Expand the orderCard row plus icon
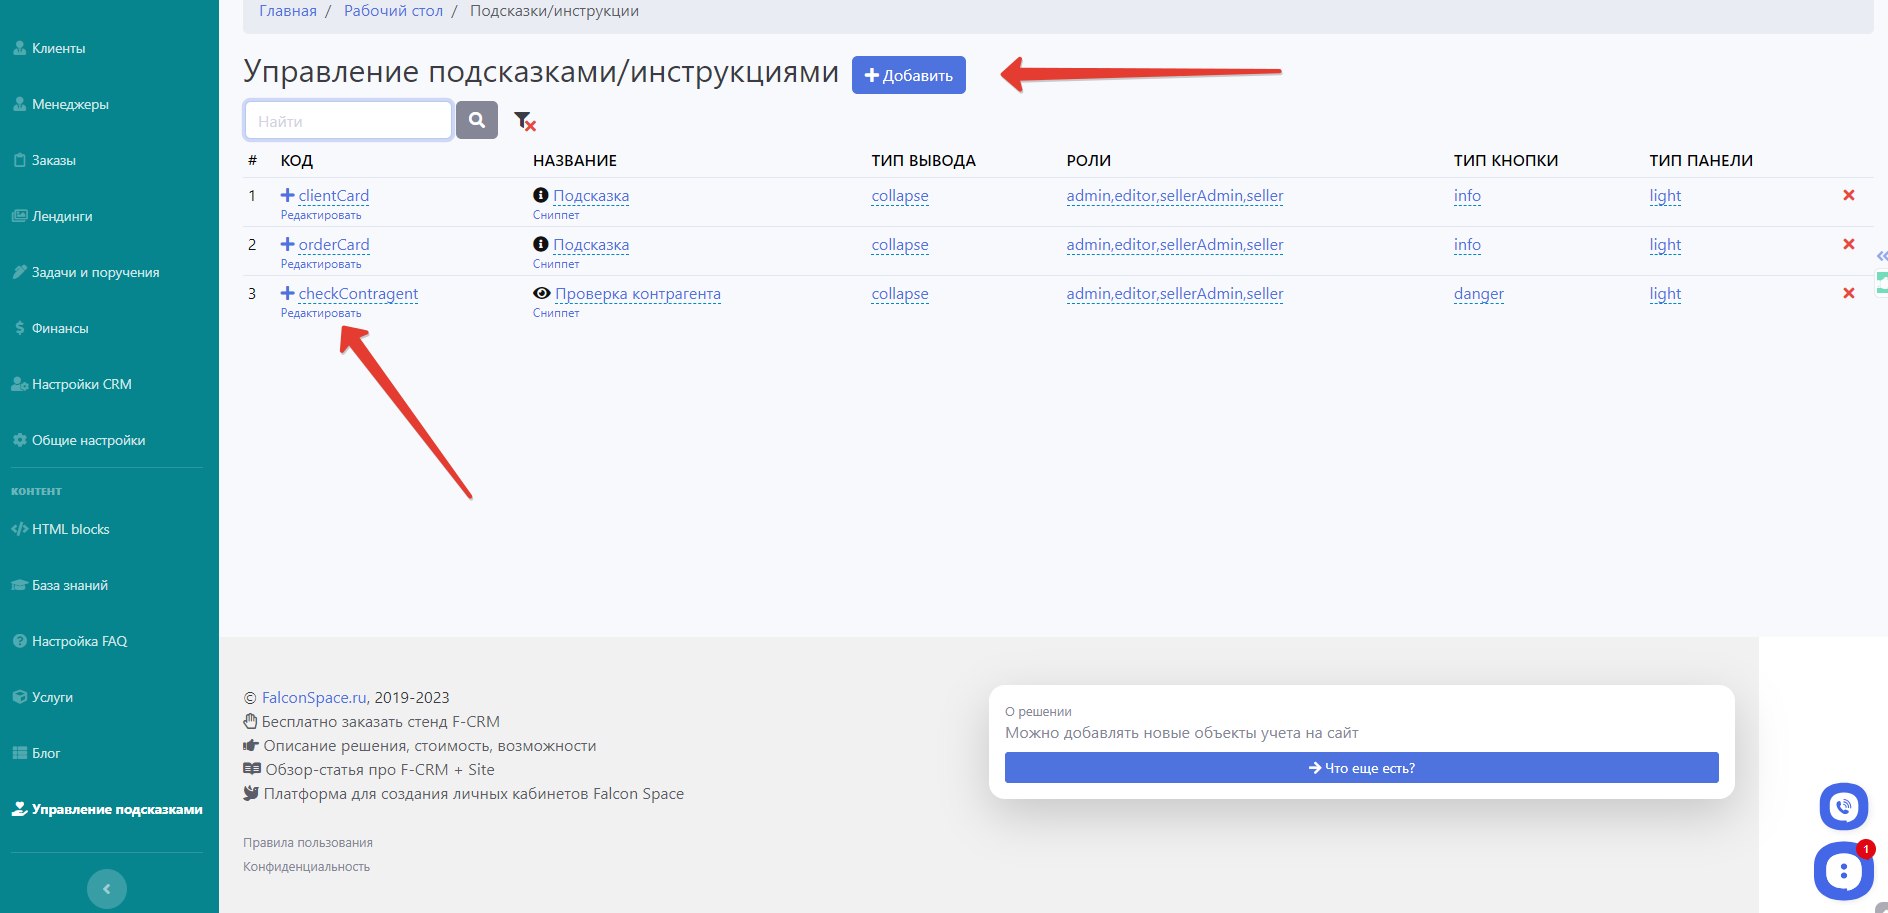The width and height of the screenshot is (1888, 913). coord(288,244)
